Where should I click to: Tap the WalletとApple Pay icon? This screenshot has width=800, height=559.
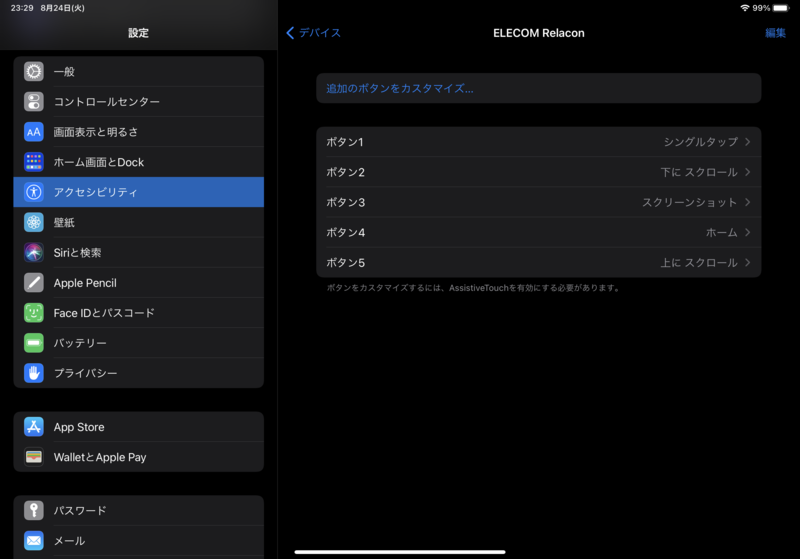34,457
